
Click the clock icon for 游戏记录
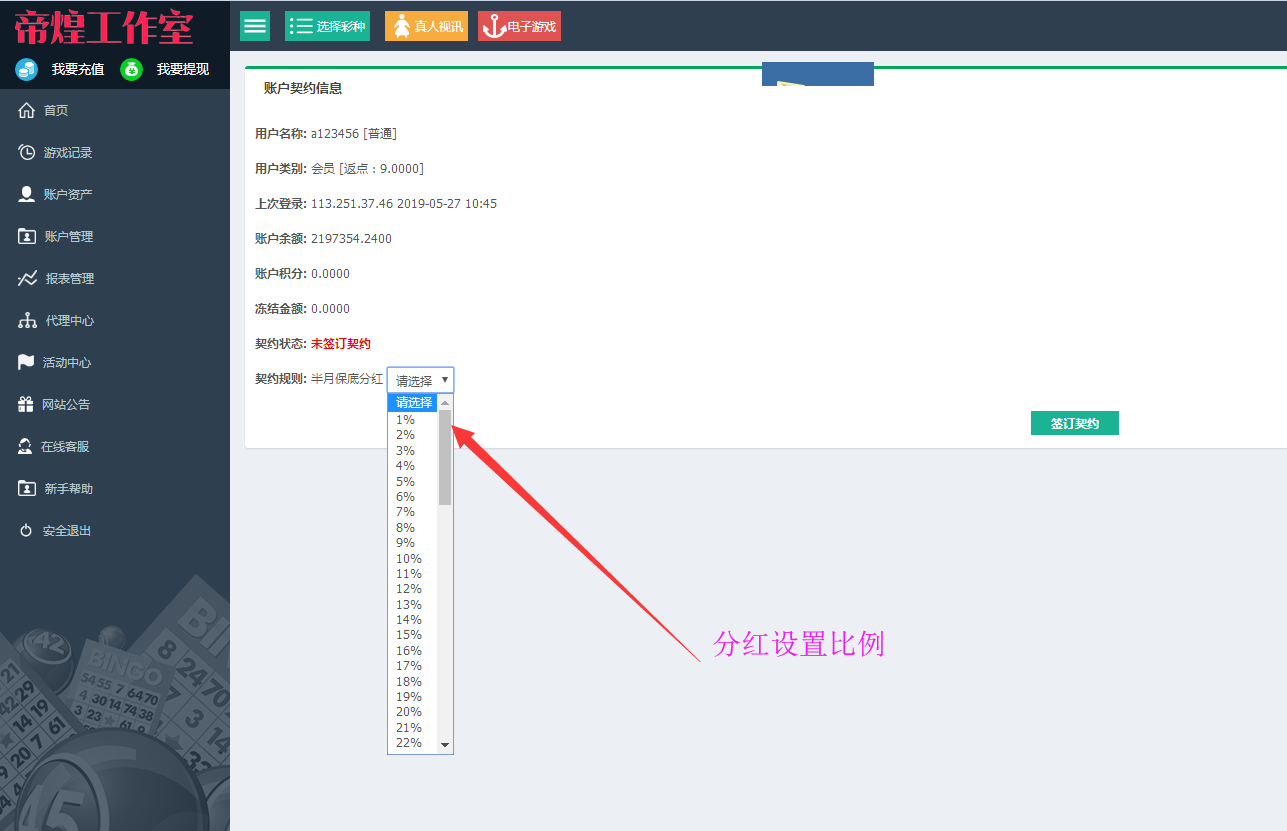(x=27, y=152)
